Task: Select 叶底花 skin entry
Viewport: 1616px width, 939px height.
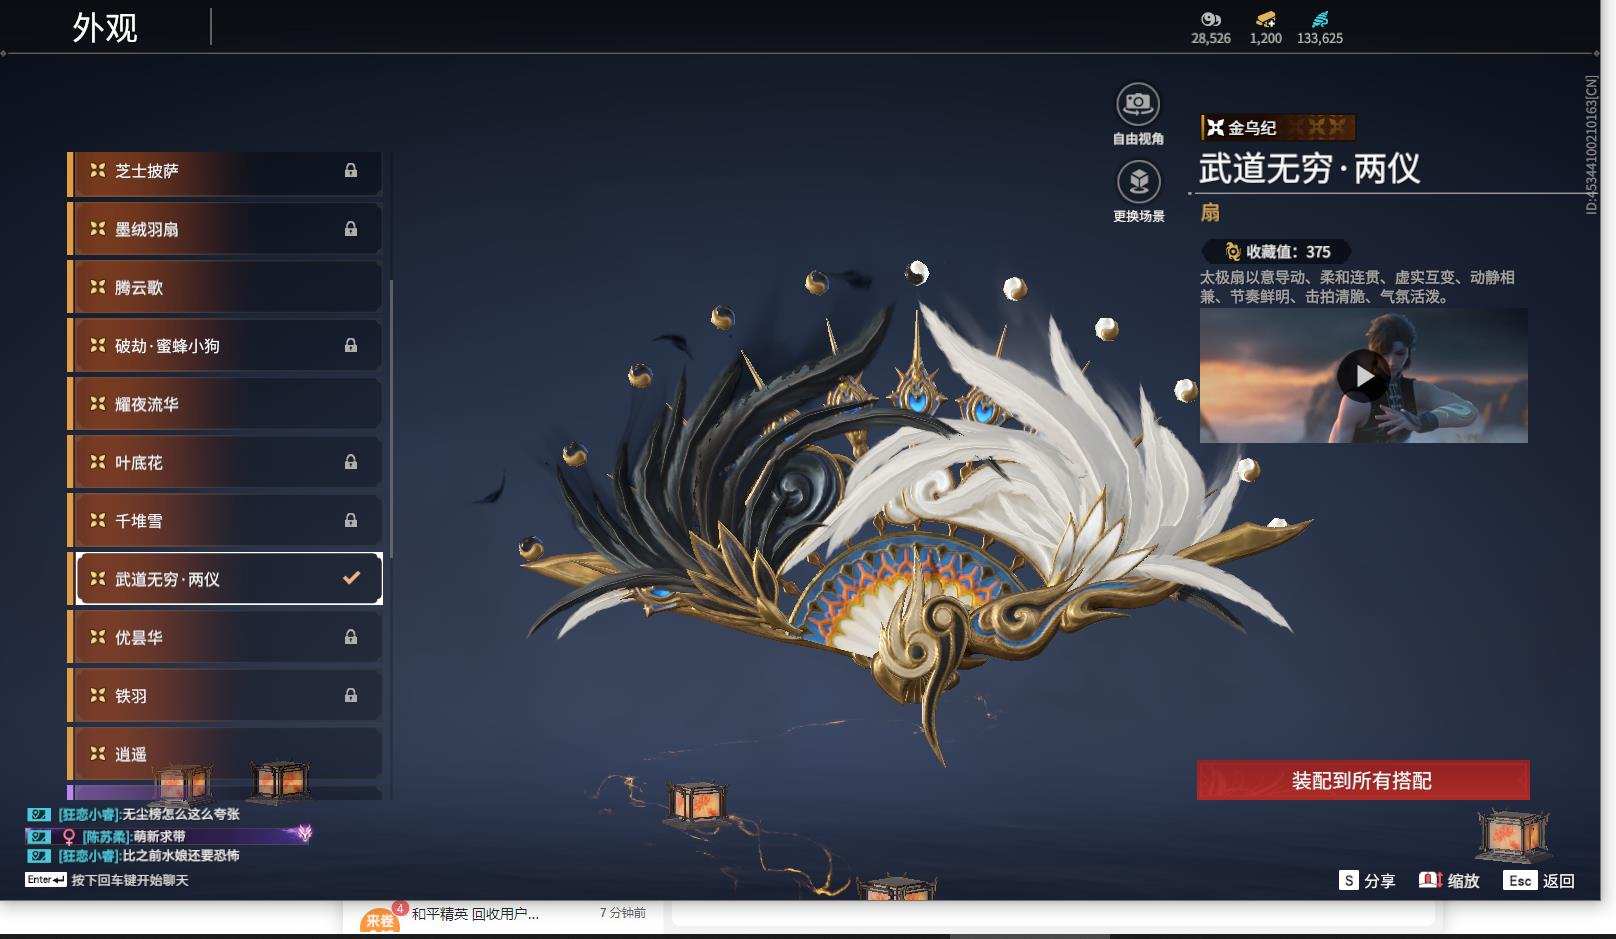Action: click(x=225, y=462)
